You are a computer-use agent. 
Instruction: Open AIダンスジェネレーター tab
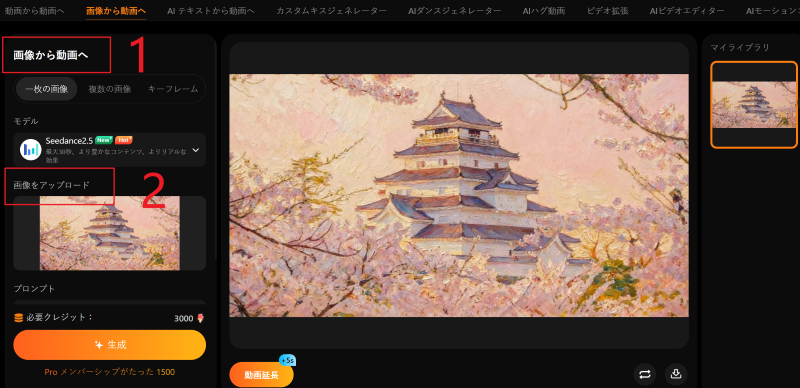click(x=454, y=10)
